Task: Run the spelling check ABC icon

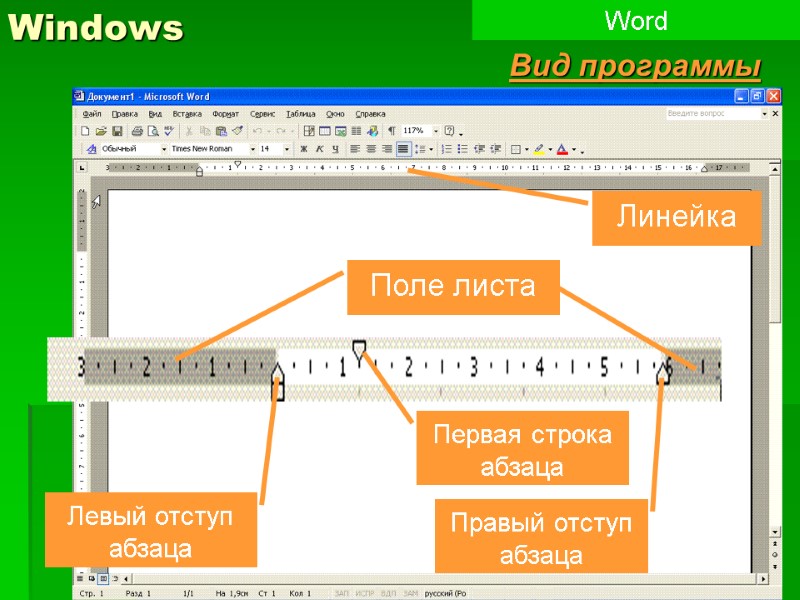Action: 168,131
